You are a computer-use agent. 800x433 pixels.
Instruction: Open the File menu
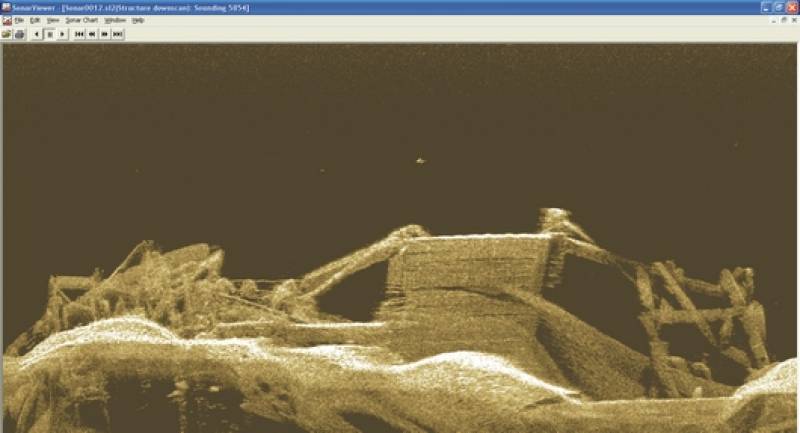19,20
